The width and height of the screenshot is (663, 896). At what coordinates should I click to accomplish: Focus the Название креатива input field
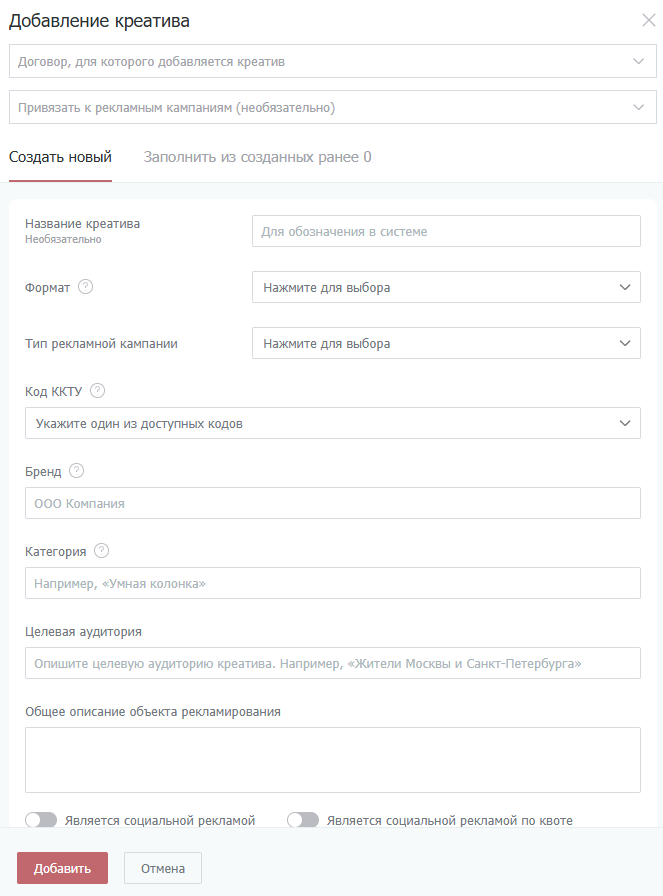[x=446, y=231]
